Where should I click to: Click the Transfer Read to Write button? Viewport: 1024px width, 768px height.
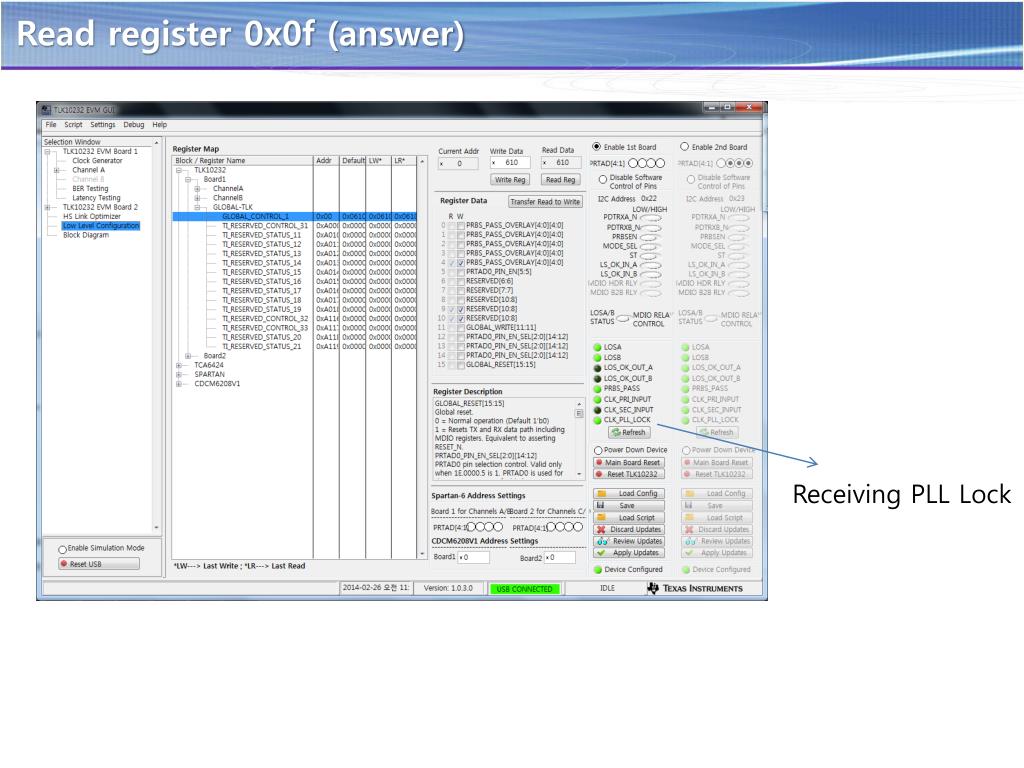click(545, 202)
